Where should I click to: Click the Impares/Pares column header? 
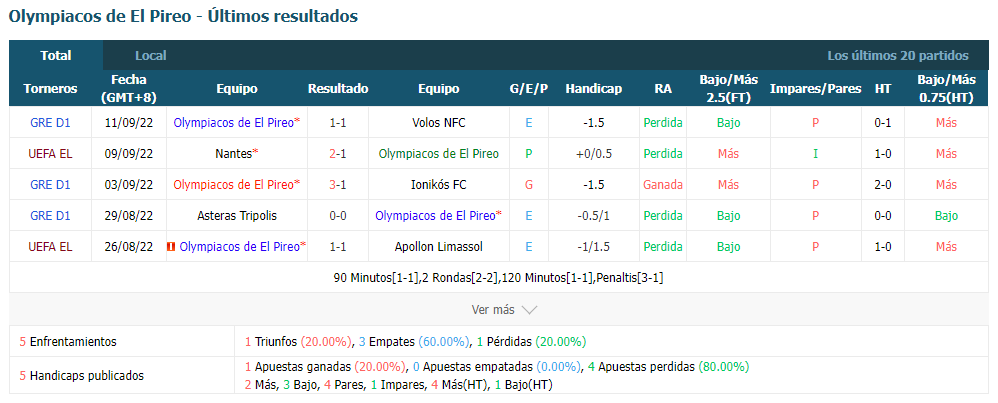click(x=815, y=88)
